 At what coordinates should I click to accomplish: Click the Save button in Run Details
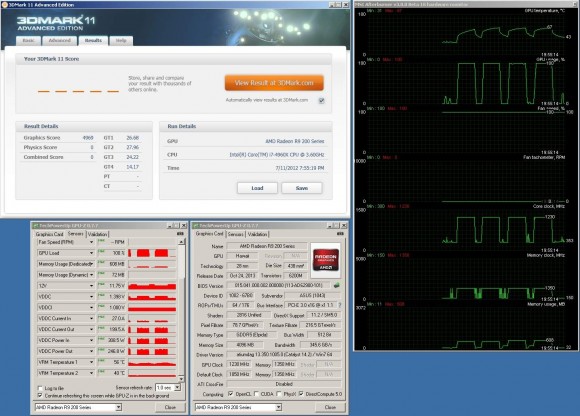[x=301, y=188]
